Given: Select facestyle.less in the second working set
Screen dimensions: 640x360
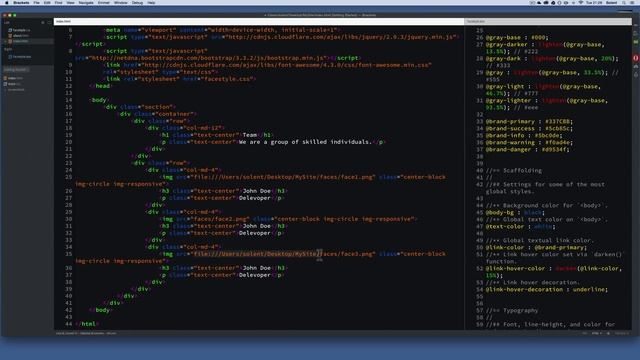Looking at the screenshot, I should [21, 57].
